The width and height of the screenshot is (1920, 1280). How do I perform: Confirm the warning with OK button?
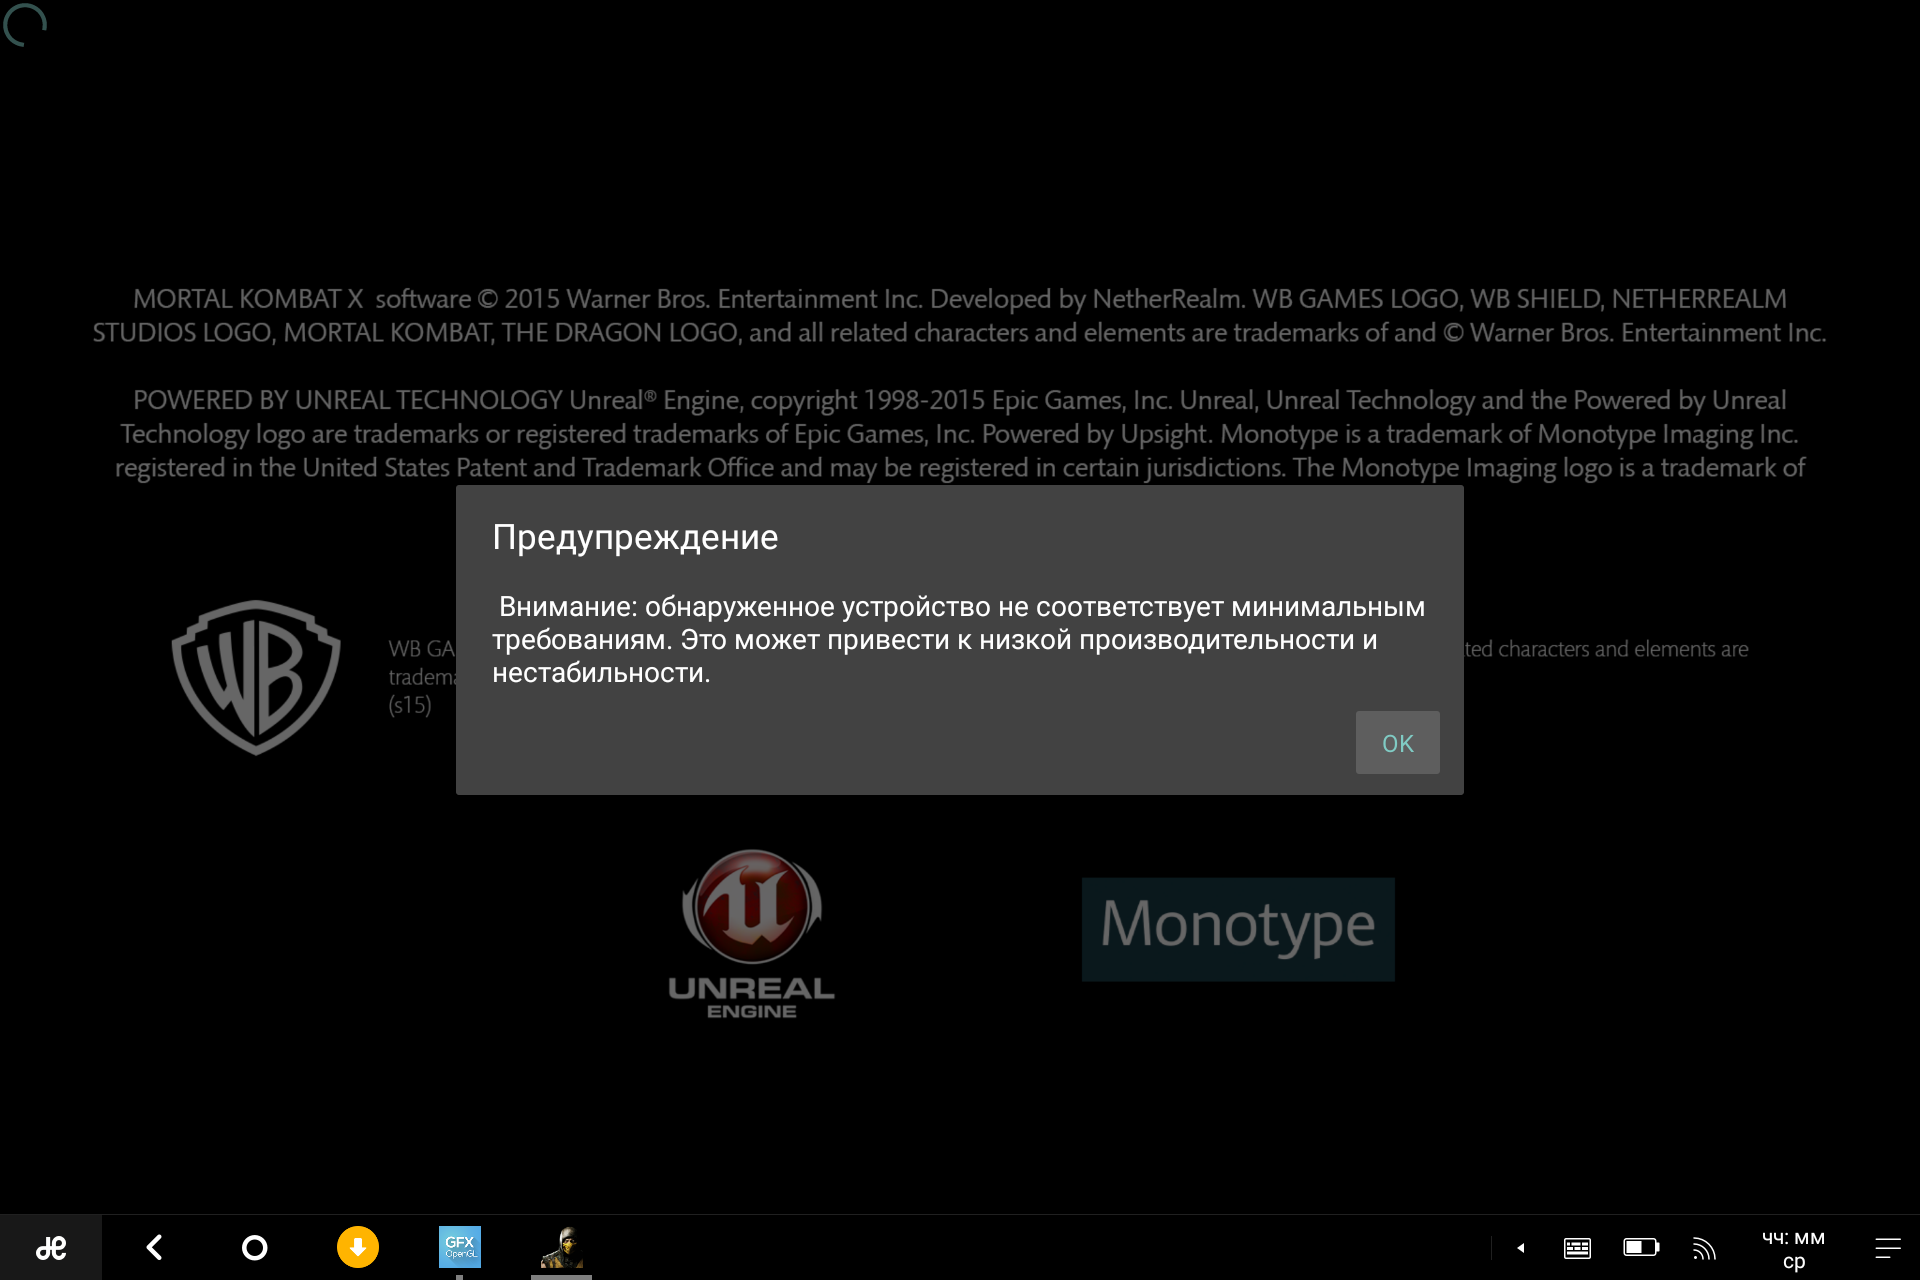pos(1397,742)
